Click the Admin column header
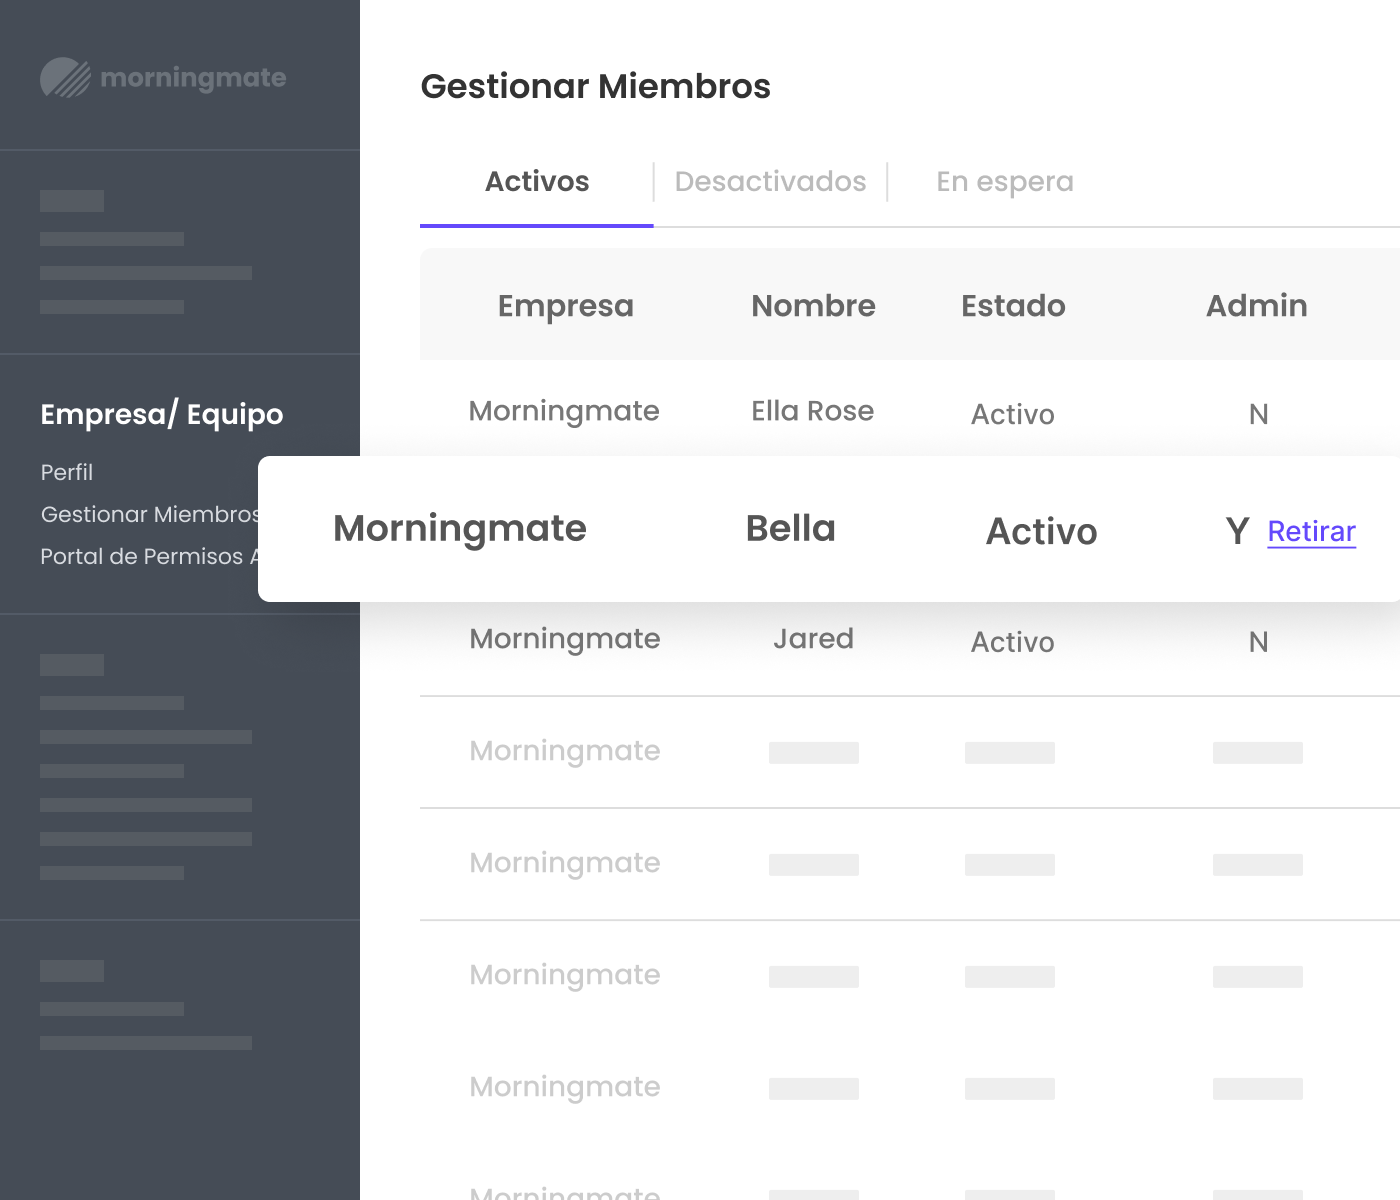Screen dimensions: 1400x1200 pos(1257,306)
